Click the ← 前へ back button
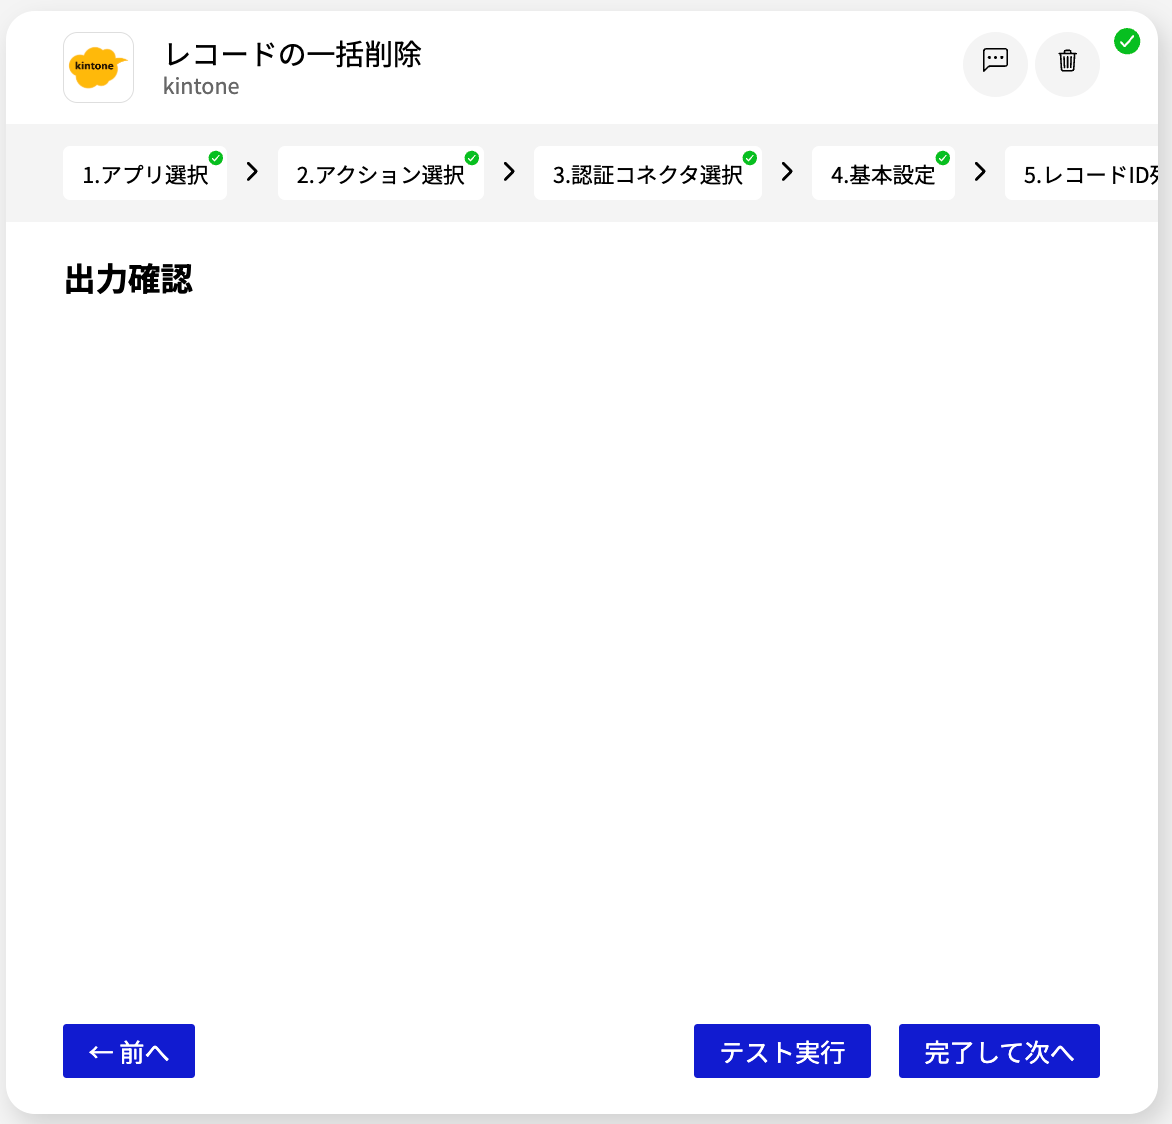 pos(129,1051)
